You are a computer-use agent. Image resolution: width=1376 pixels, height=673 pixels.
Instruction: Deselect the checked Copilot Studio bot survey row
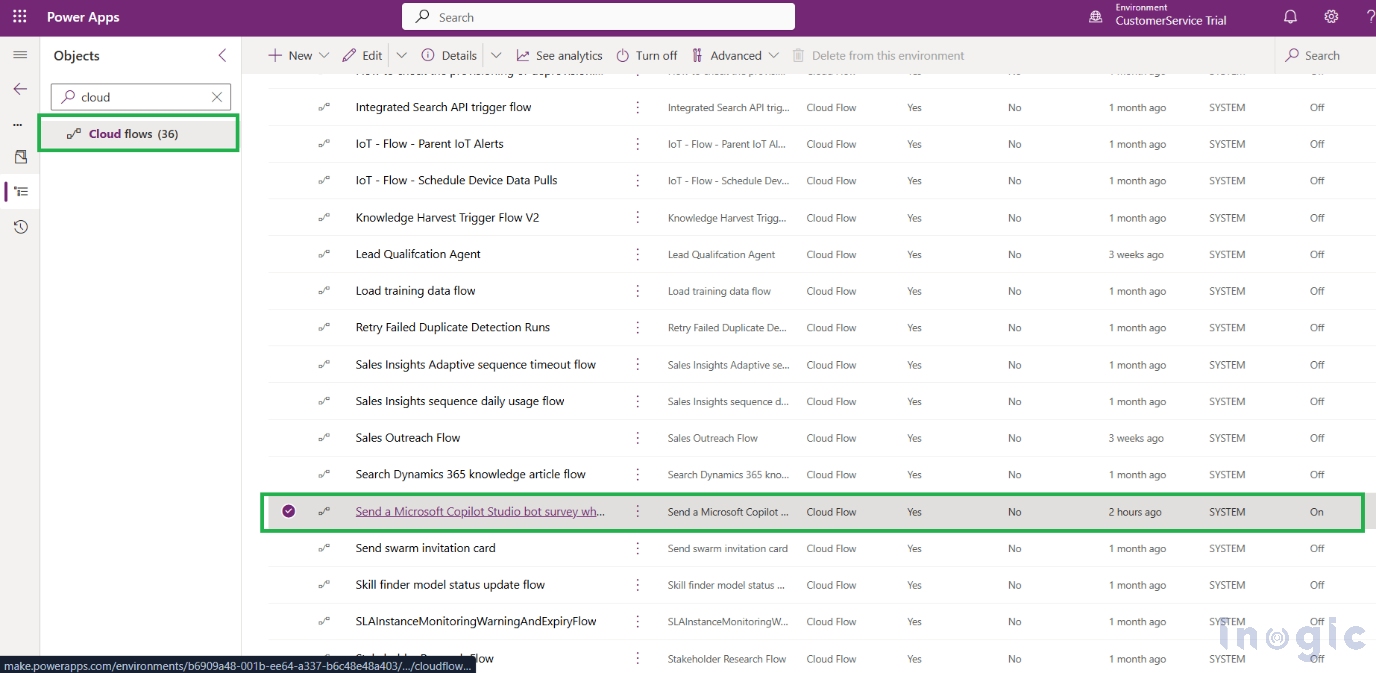289,511
